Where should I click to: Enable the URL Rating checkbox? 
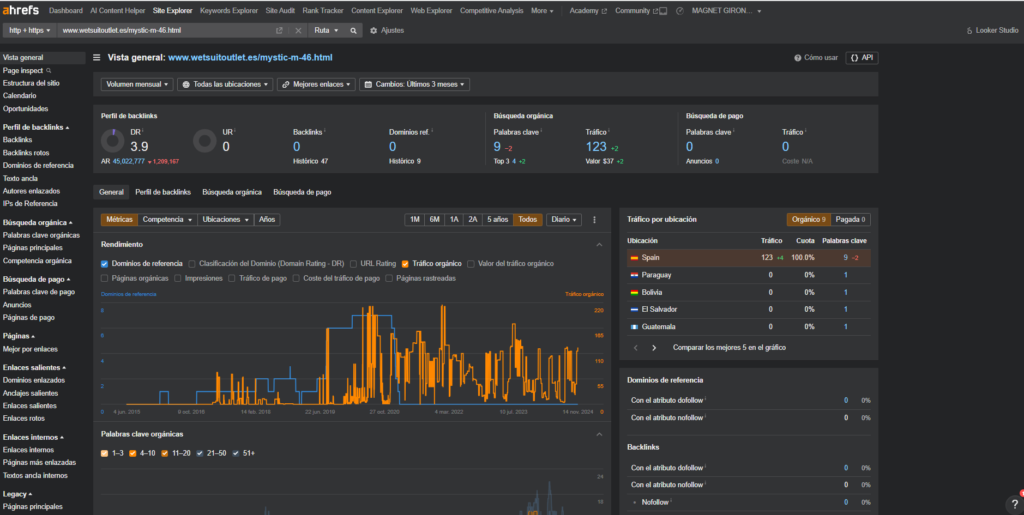[353, 264]
